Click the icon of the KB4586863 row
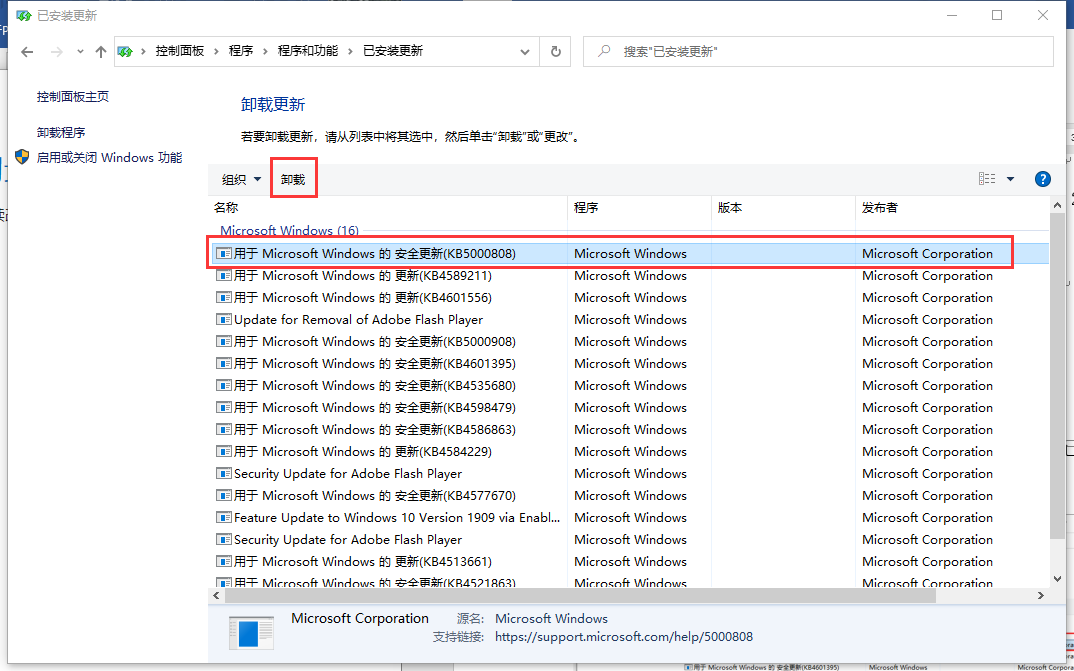 click(x=223, y=429)
